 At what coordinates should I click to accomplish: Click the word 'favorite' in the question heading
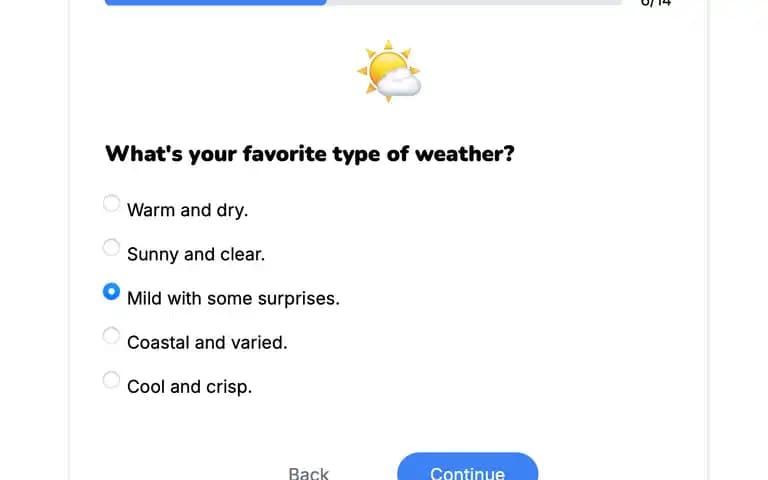point(285,154)
